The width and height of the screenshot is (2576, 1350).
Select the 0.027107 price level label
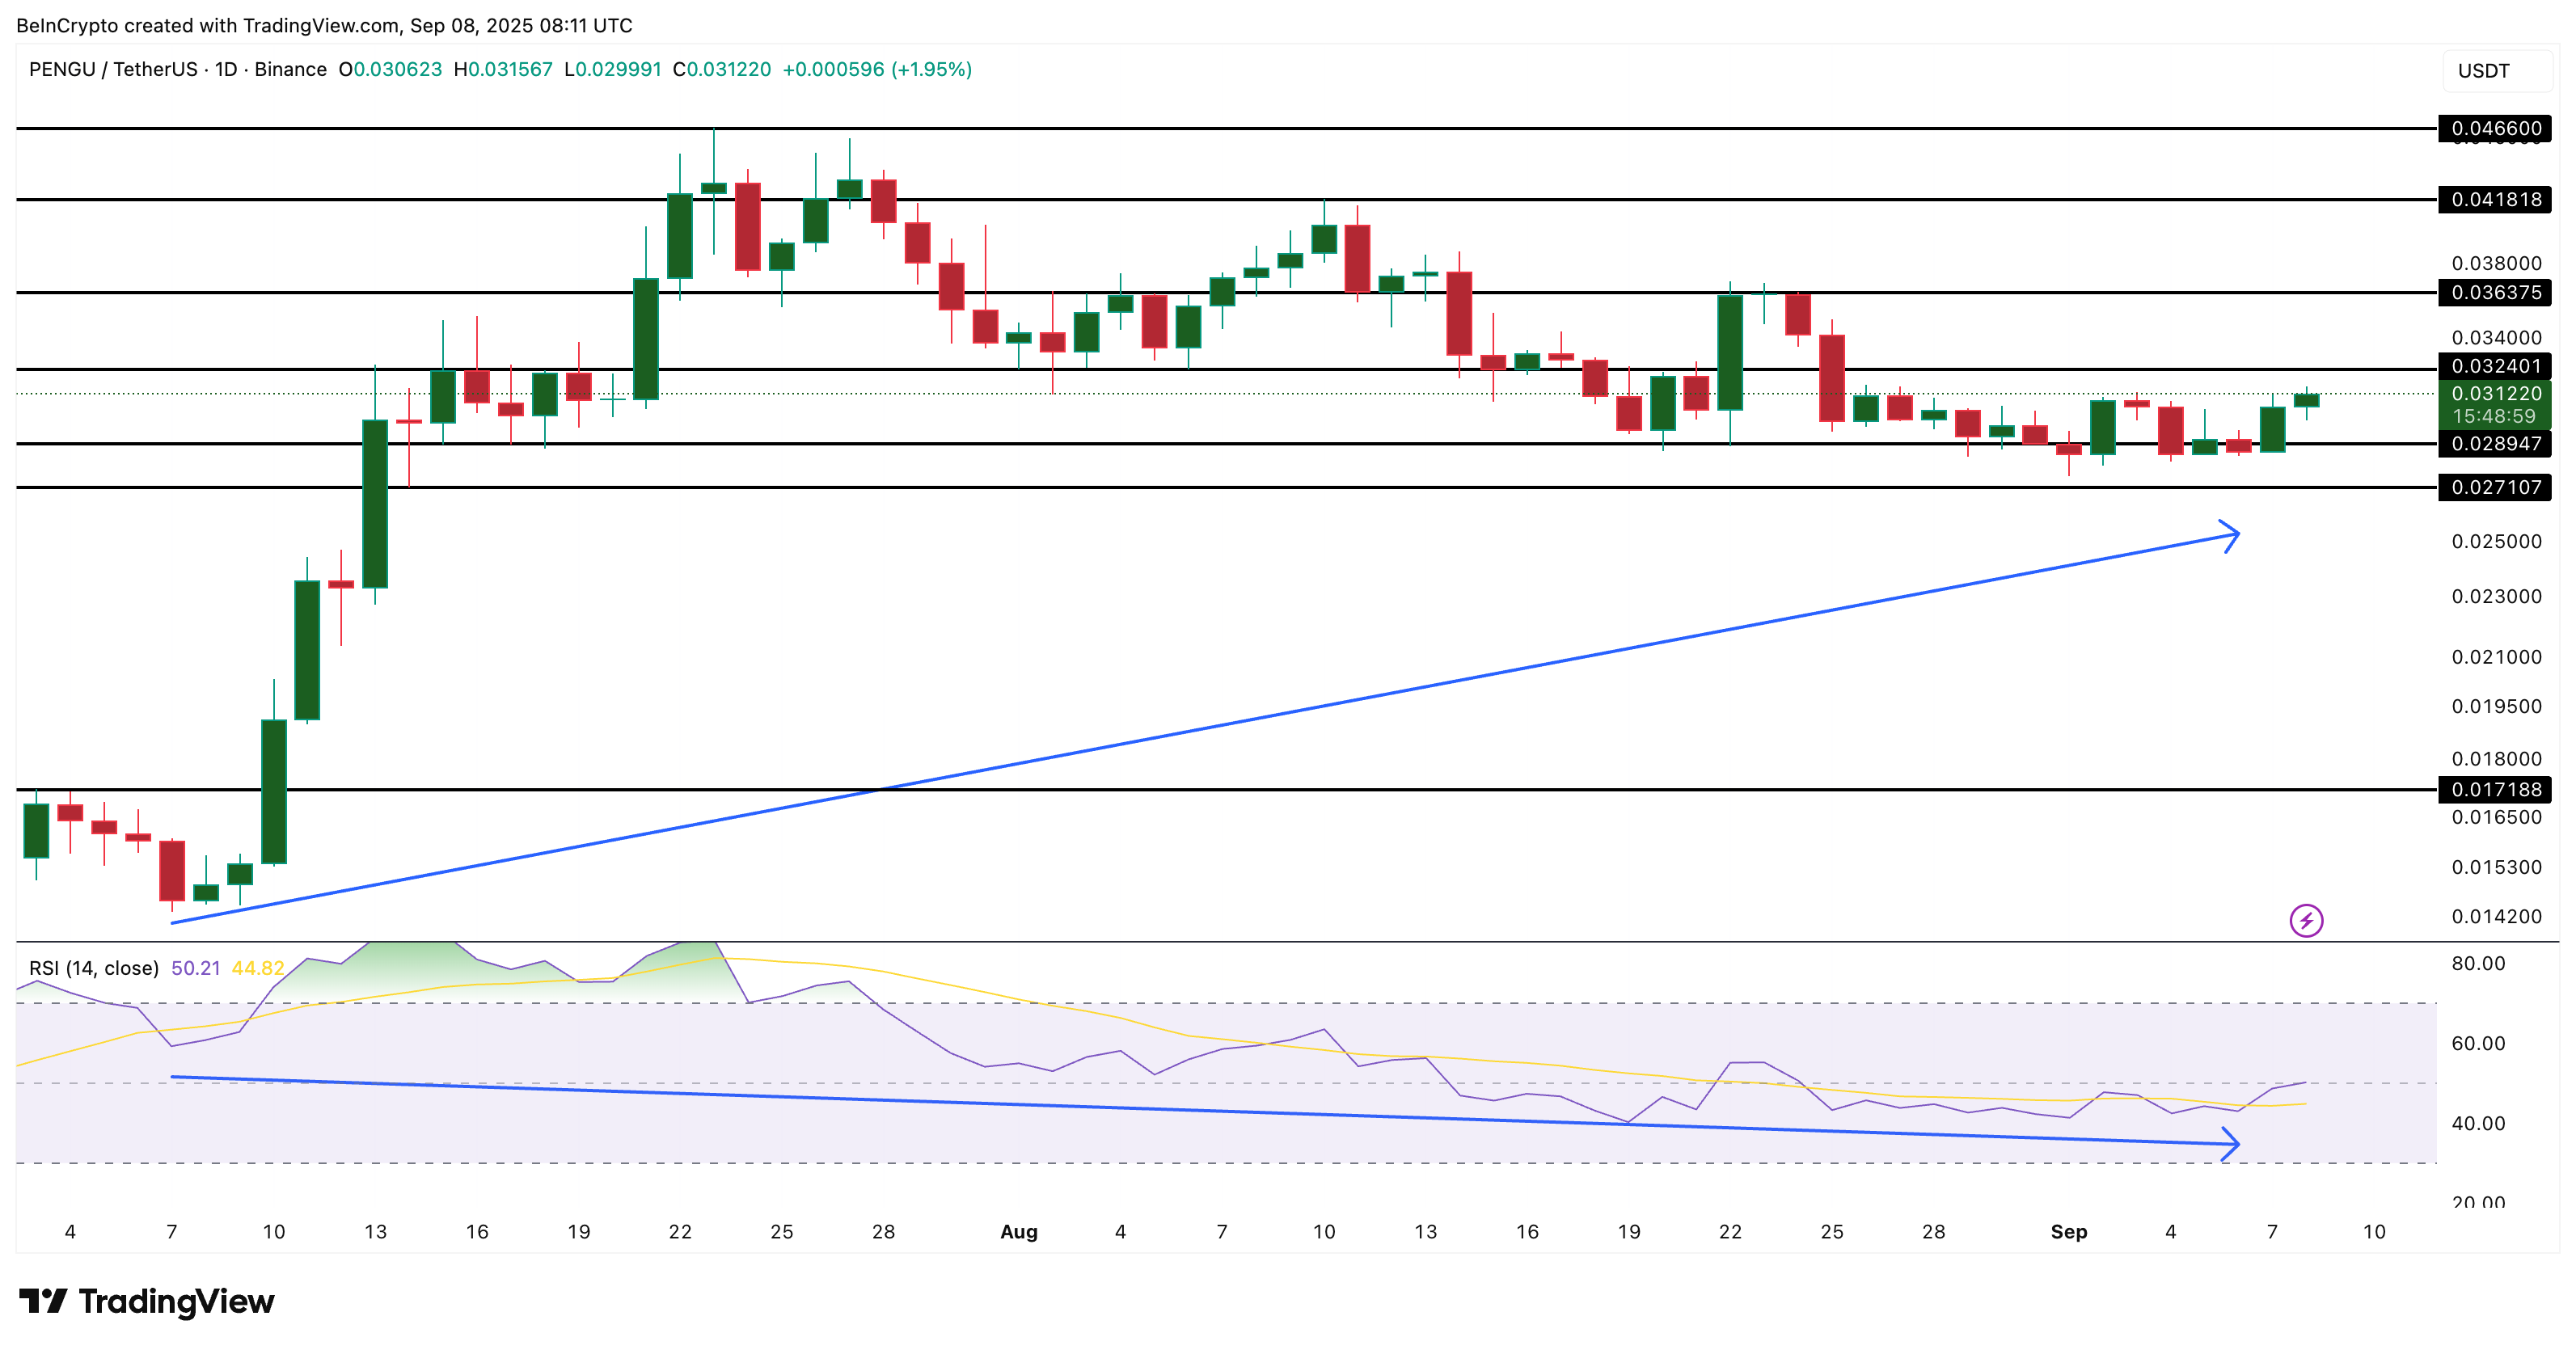point(2495,487)
